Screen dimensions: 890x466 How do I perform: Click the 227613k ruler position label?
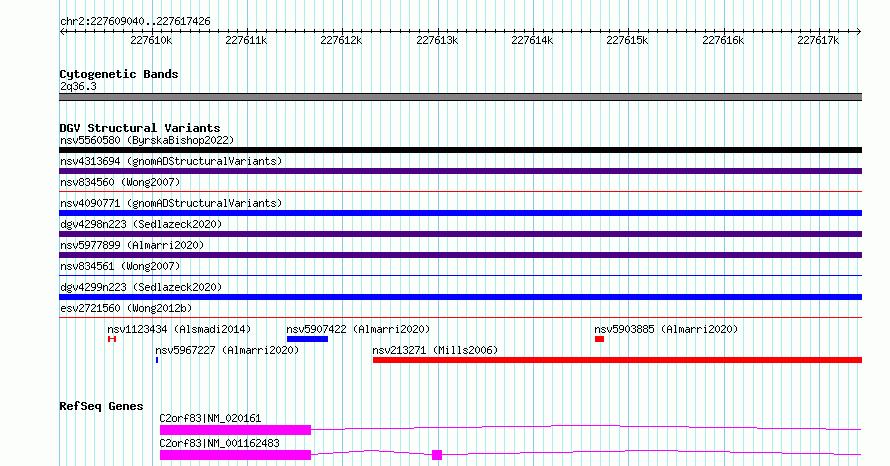tap(437, 40)
